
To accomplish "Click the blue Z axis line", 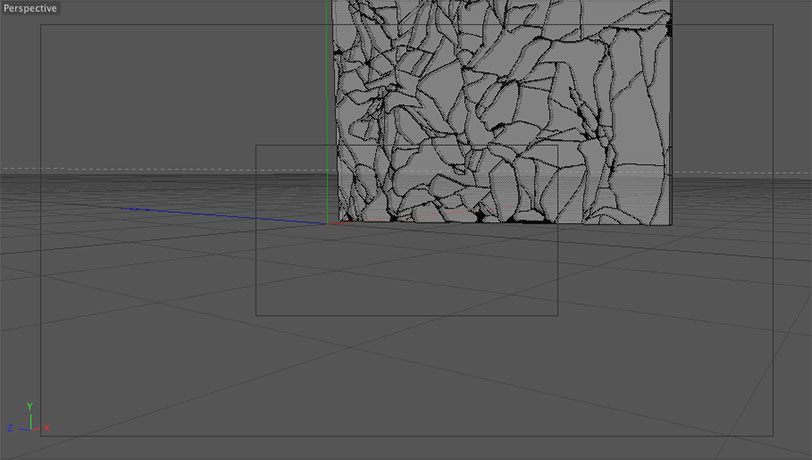I will pyautogui.click(x=224, y=216).
